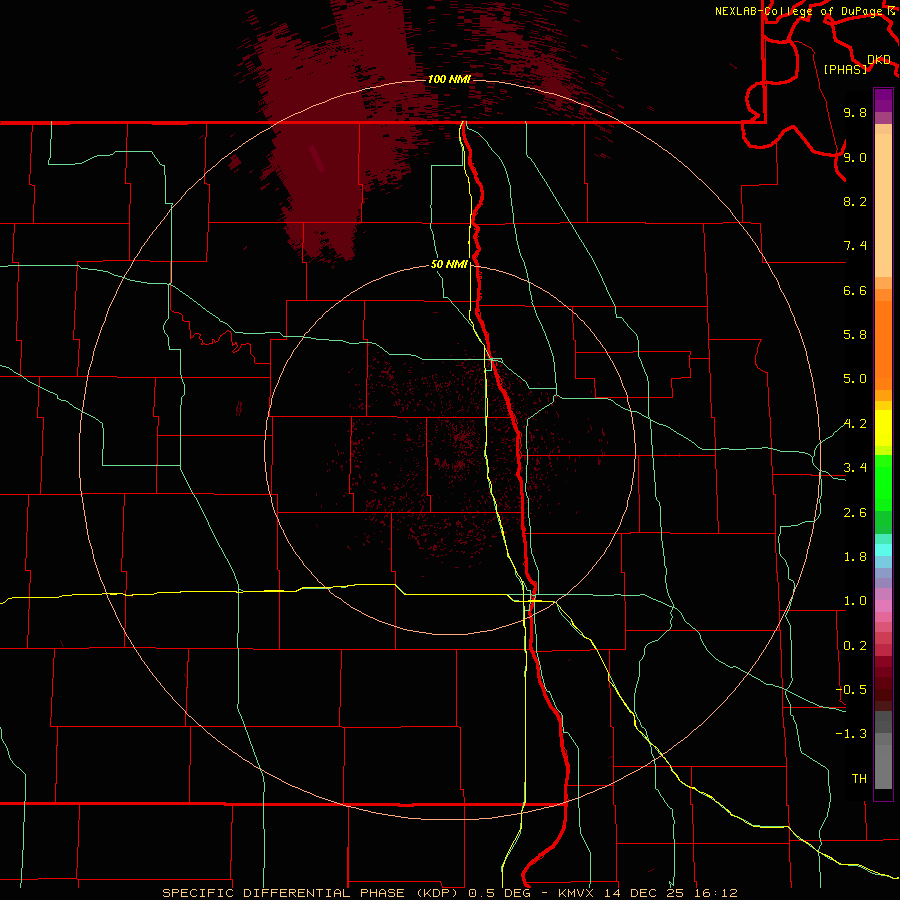
Task: Click the 0.2 scale value
Action: (855, 646)
